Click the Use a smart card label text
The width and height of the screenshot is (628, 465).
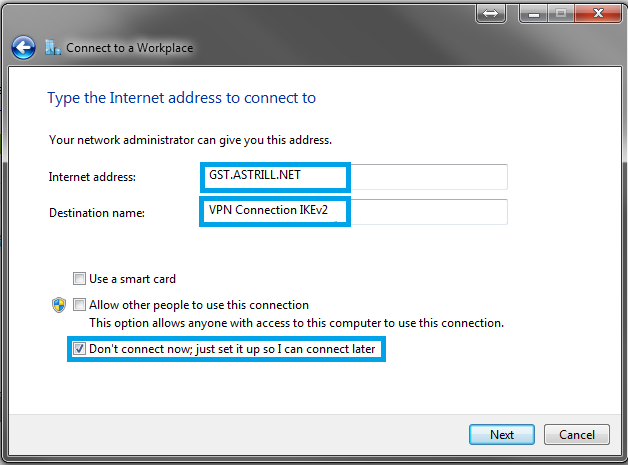pyautogui.click(x=132, y=279)
